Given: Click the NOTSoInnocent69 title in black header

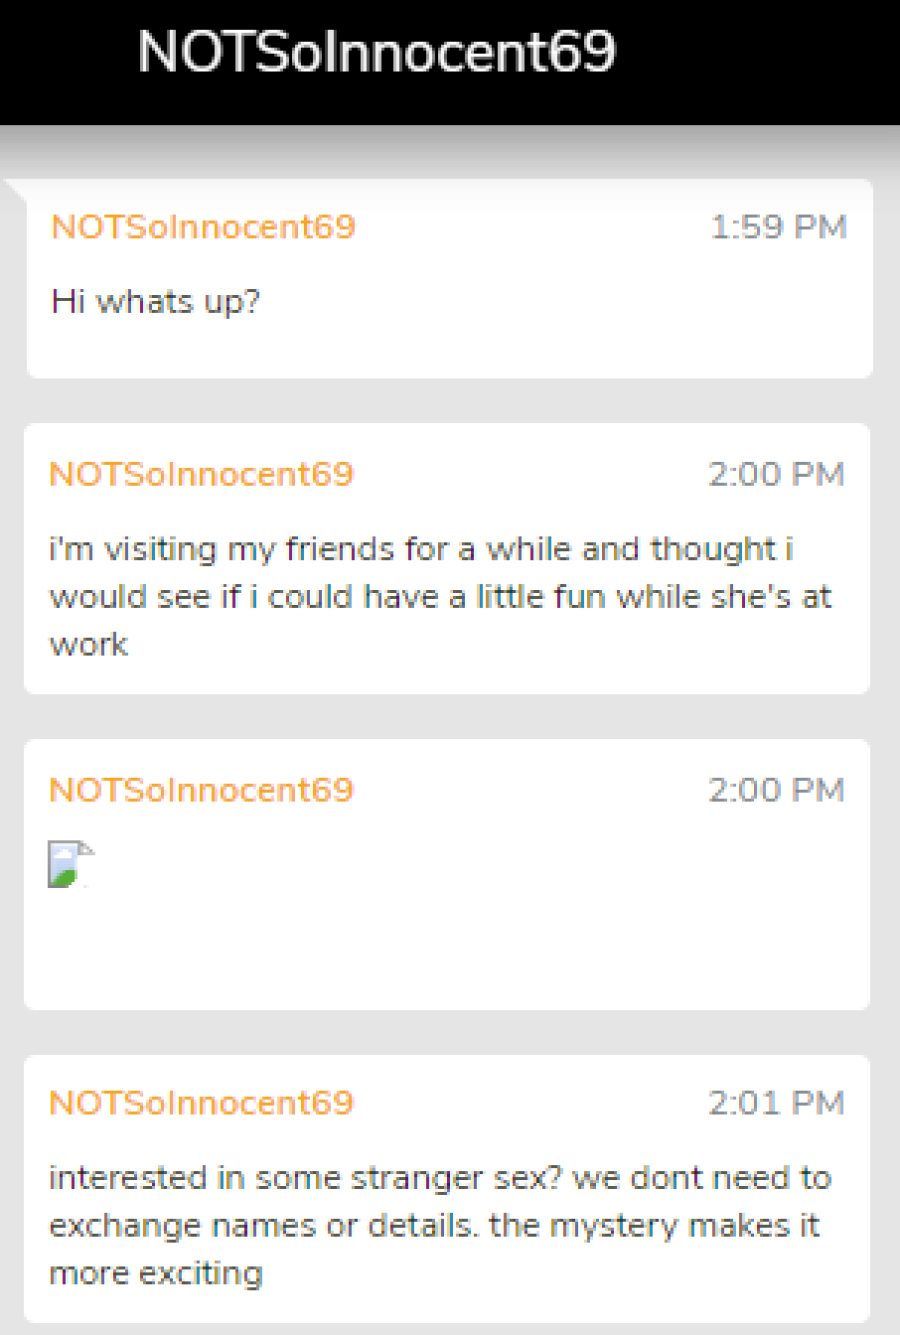Looking at the screenshot, I should [x=376, y=52].
